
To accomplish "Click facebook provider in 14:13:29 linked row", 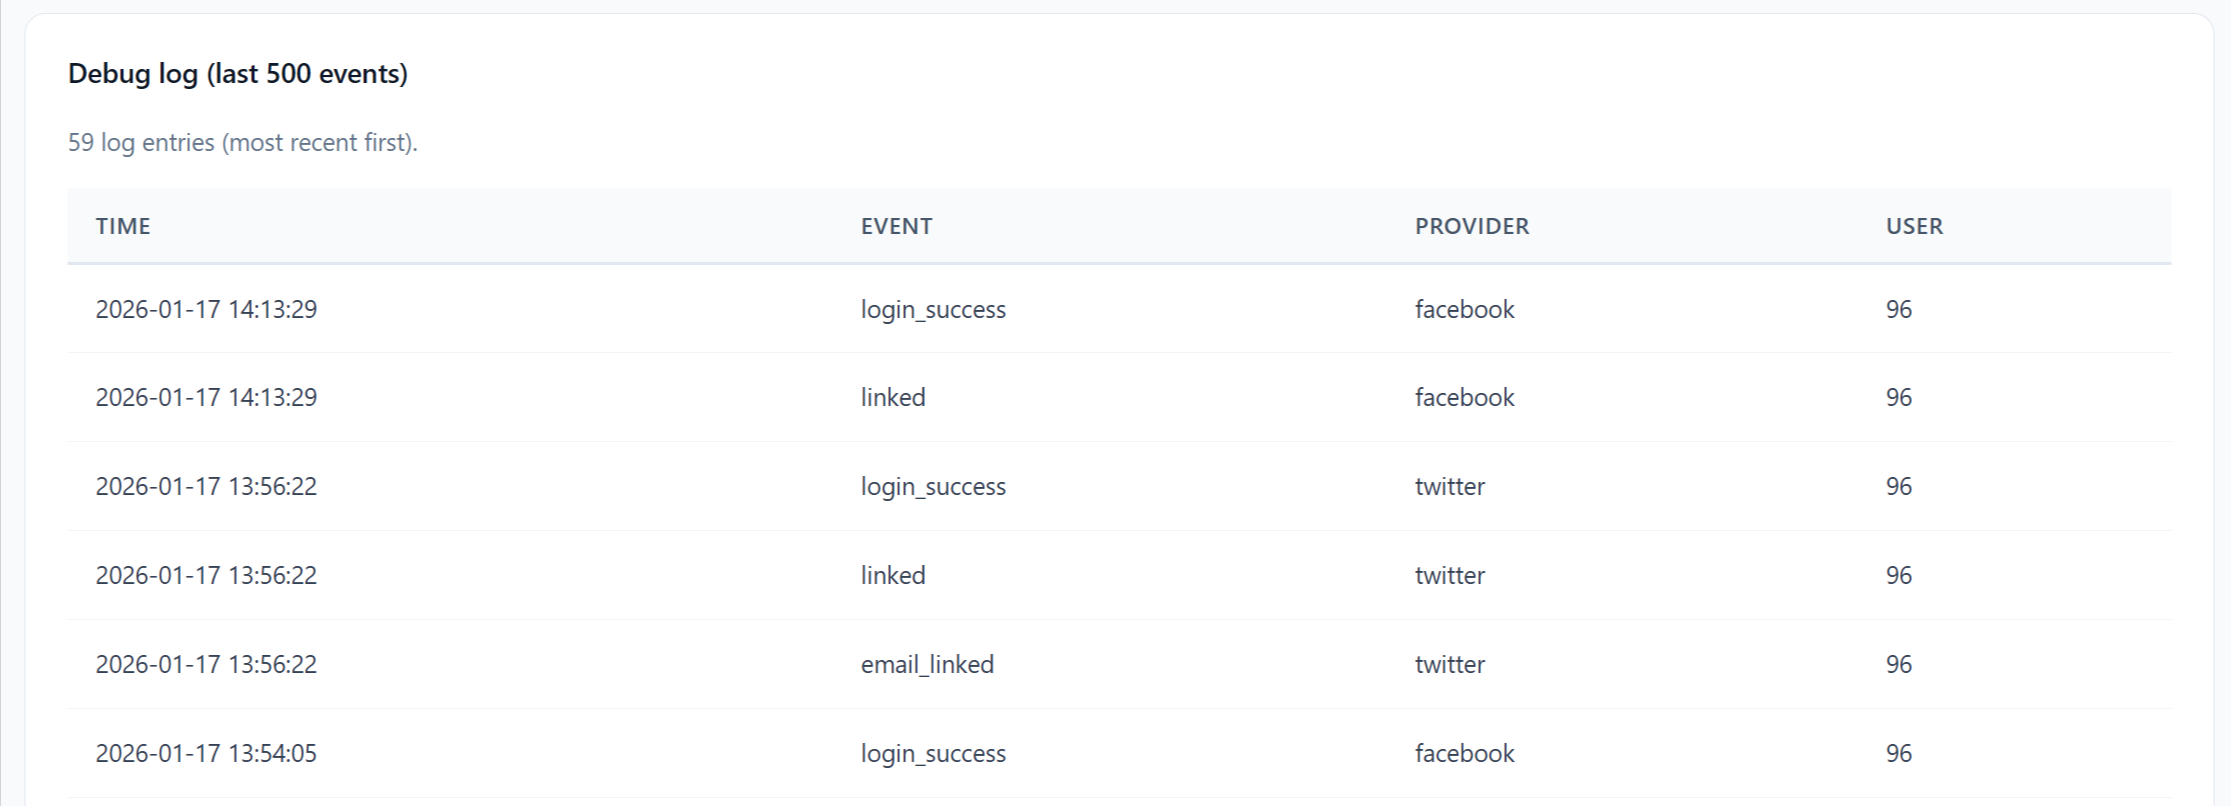I will 1464,398.
